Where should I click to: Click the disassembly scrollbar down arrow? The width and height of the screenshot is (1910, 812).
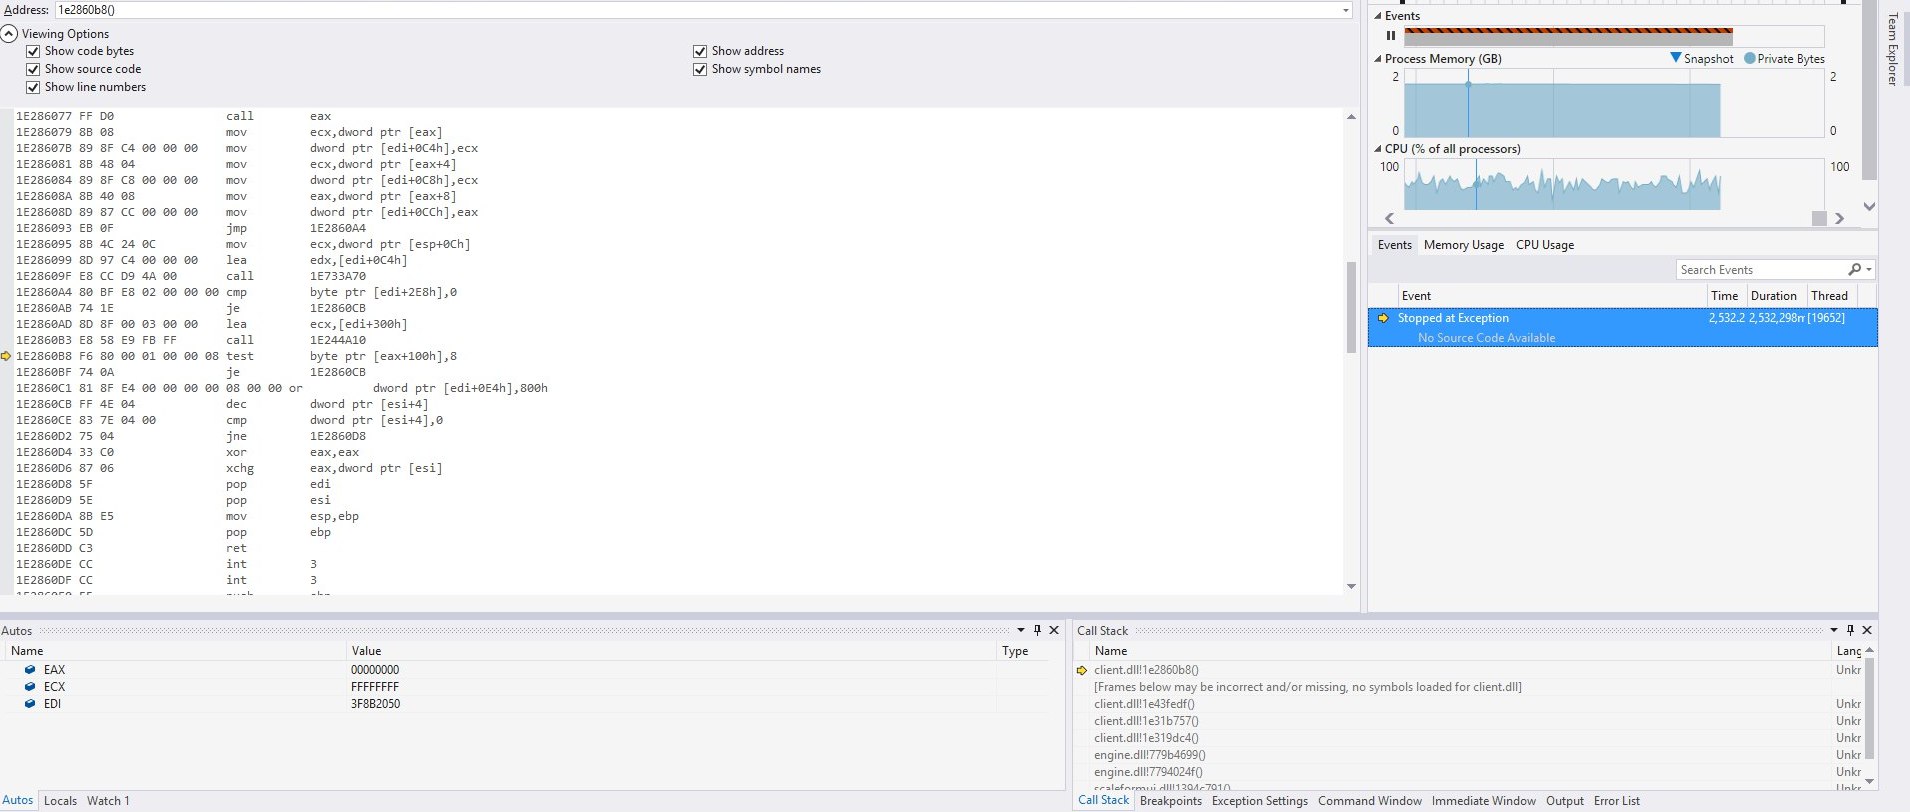(1351, 587)
